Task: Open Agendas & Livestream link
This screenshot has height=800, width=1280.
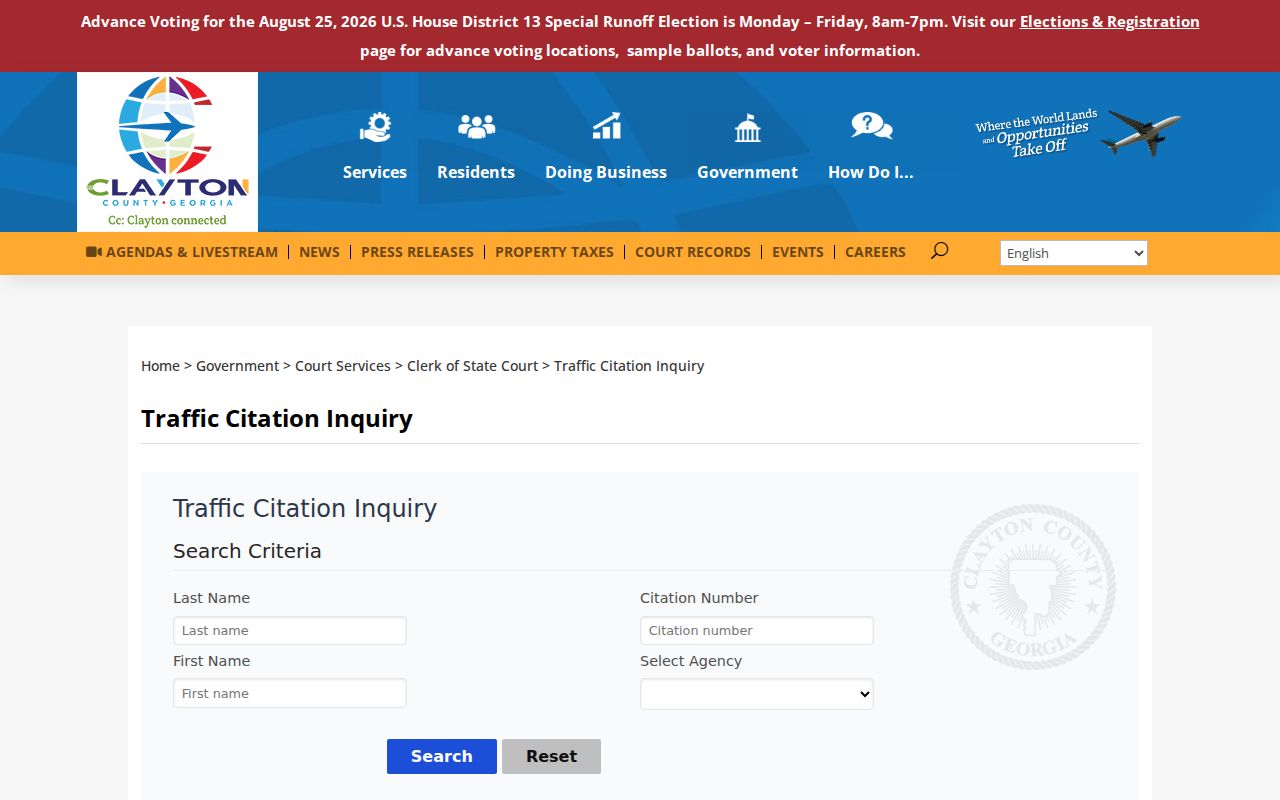Action: 182,252
